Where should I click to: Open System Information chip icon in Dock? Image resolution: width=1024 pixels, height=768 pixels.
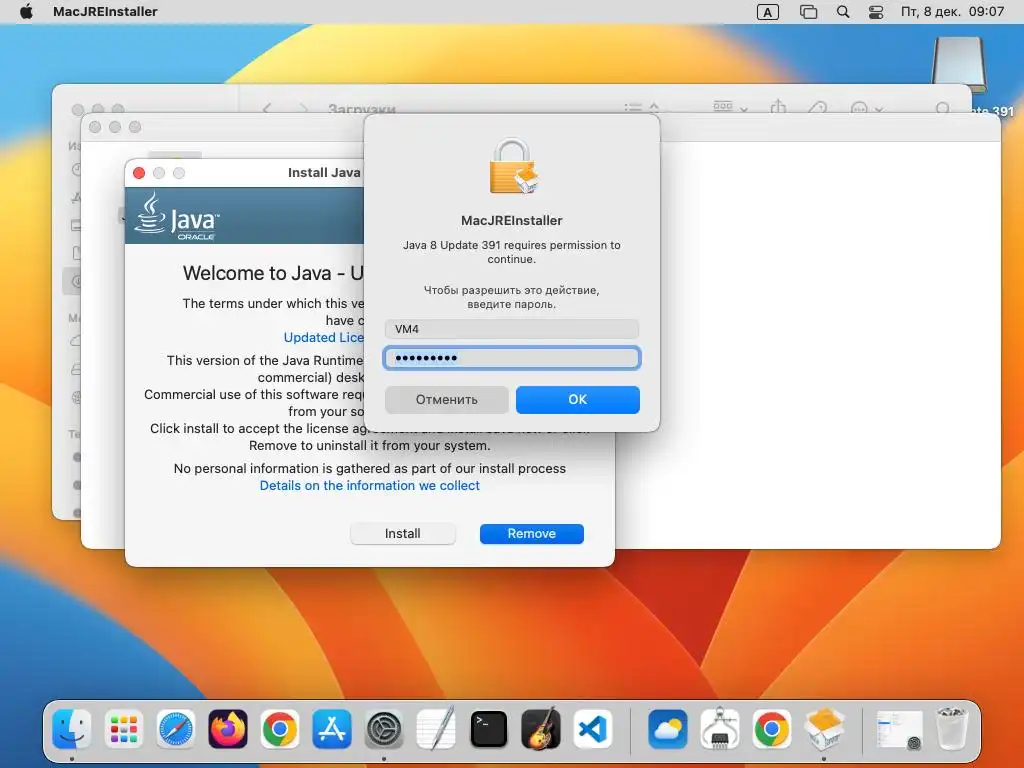[x=720, y=729]
